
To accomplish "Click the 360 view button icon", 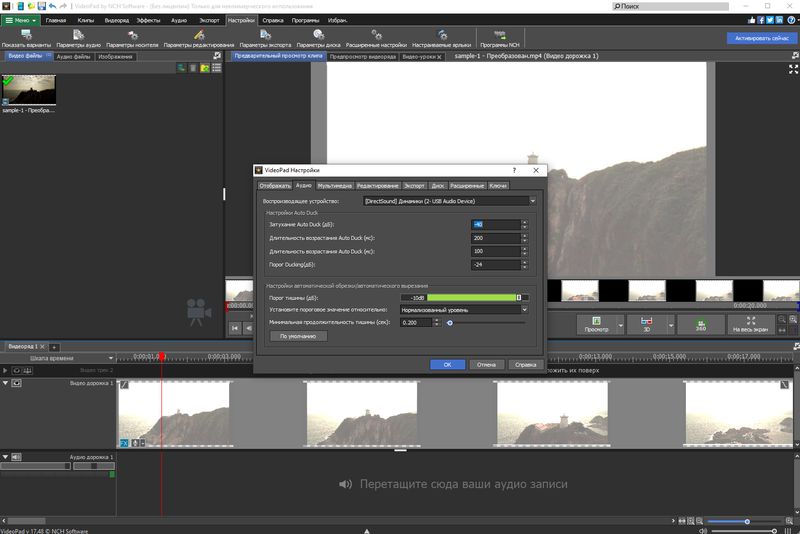I will (701, 321).
